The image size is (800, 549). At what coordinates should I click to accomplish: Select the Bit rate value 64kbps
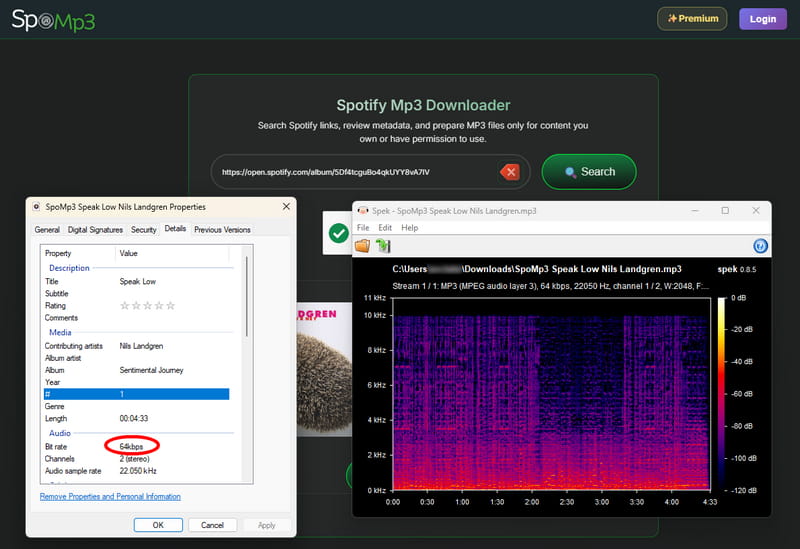(x=131, y=446)
